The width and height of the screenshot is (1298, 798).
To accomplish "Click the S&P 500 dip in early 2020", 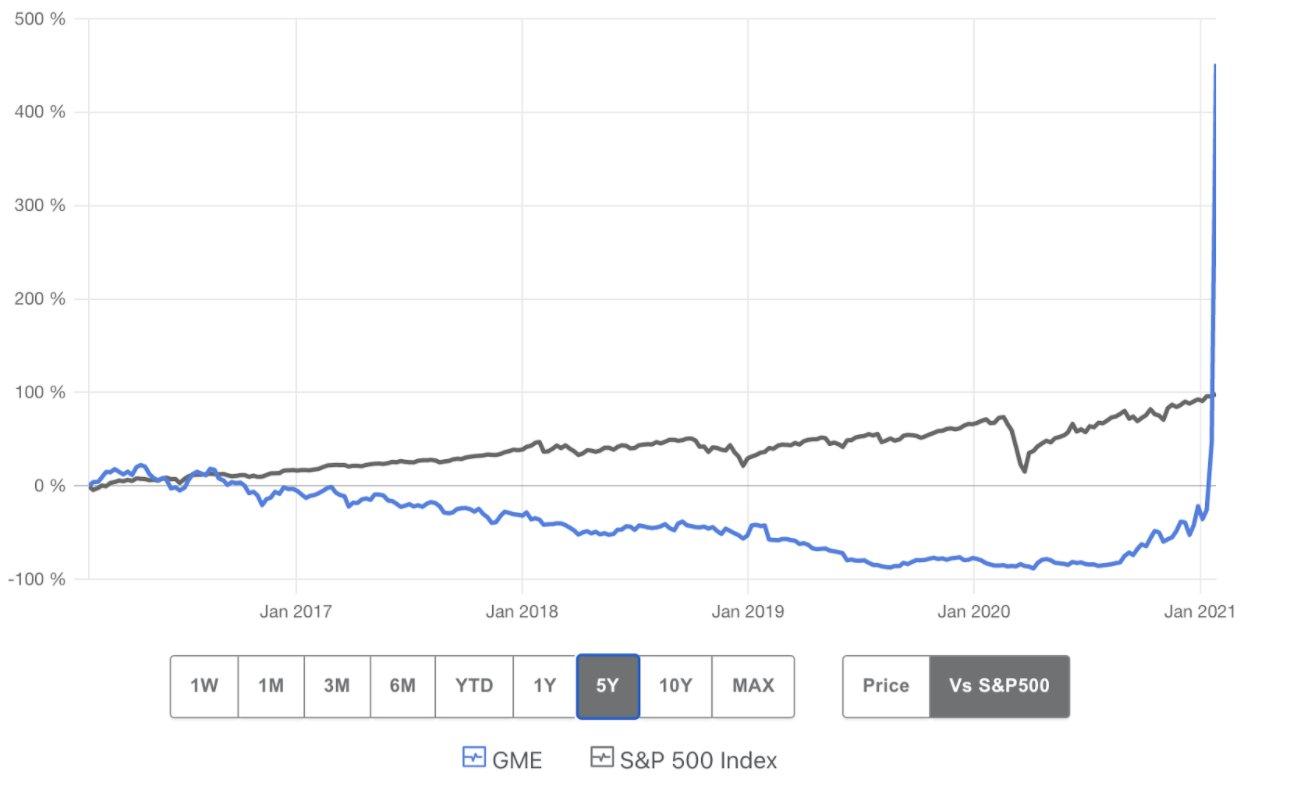I will click(1024, 469).
